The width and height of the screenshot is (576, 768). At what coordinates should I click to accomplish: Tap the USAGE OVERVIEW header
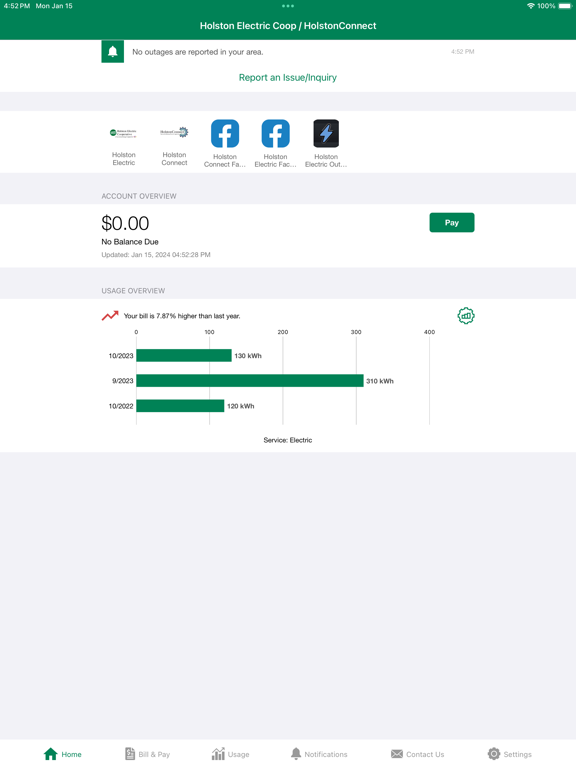(133, 291)
